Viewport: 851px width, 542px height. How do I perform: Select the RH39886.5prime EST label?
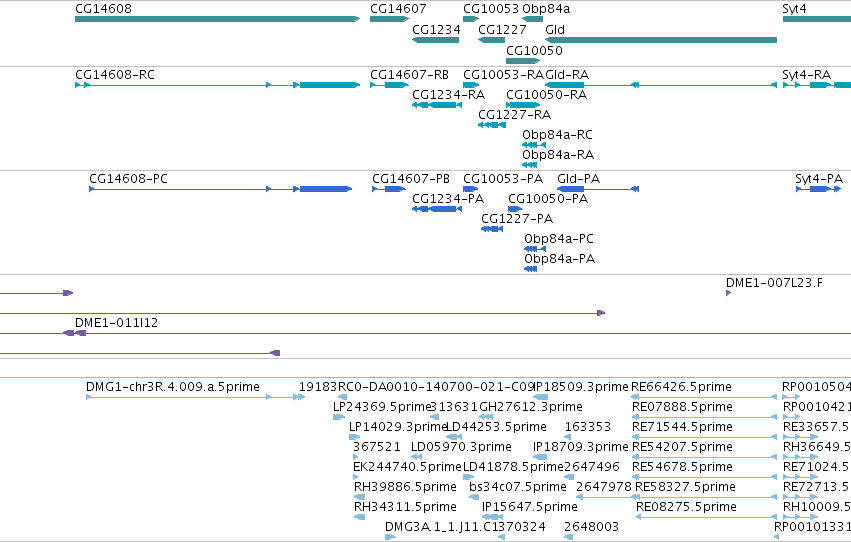click(x=405, y=487)
